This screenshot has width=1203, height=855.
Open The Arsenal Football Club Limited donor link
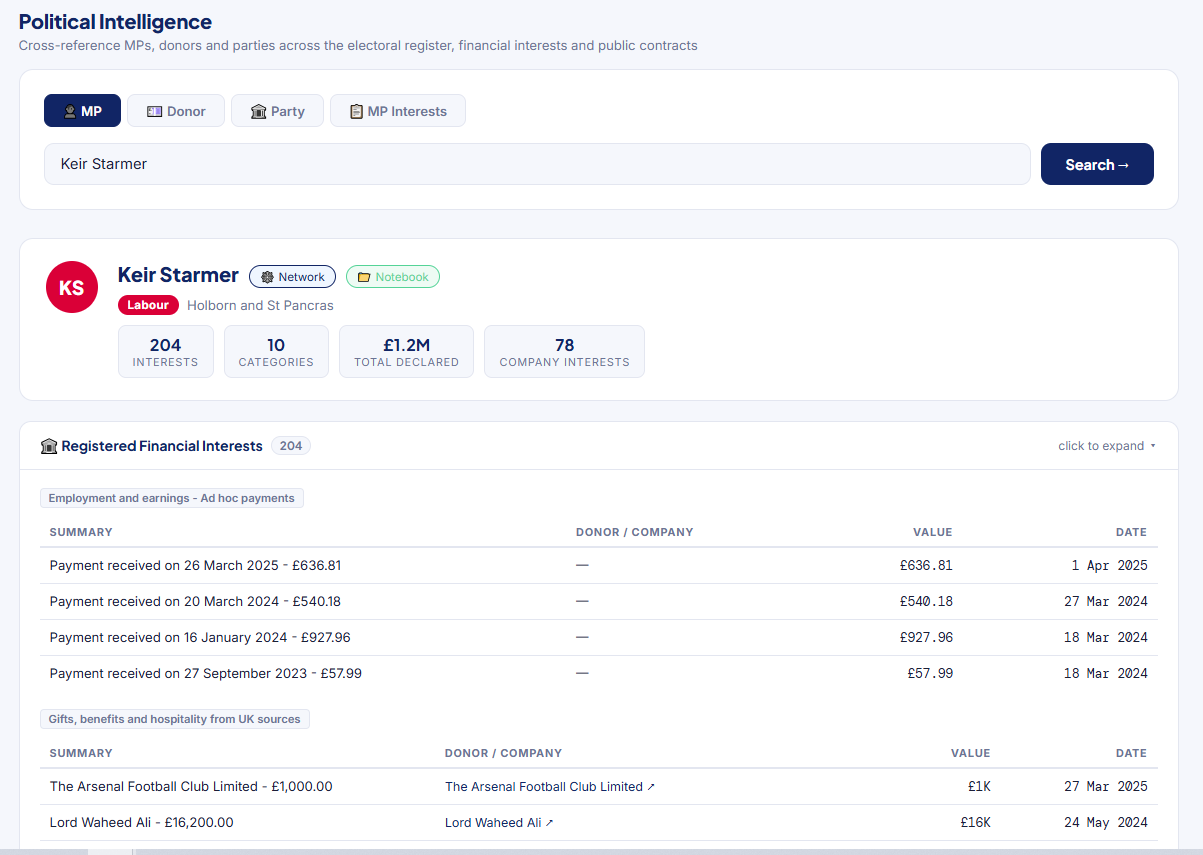(550, 787)
